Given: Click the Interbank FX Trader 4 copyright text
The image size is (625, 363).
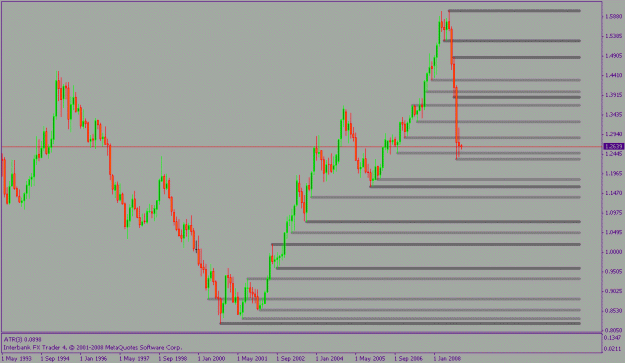Looking at the screenshot, I should click(93, 347).
